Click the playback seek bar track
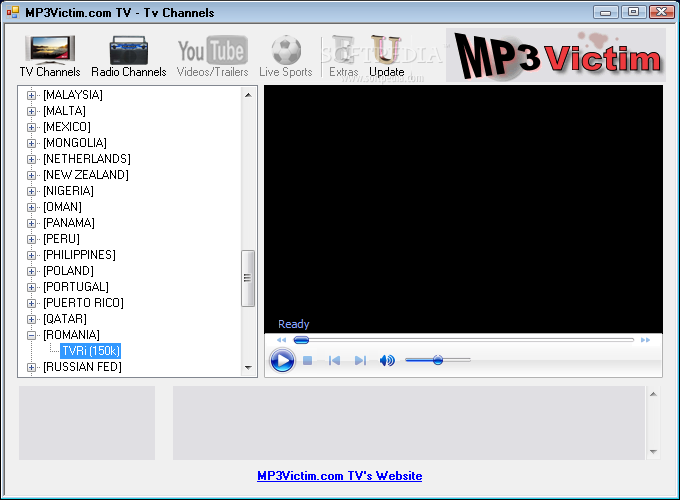The image size is (680, 500). 464,340
